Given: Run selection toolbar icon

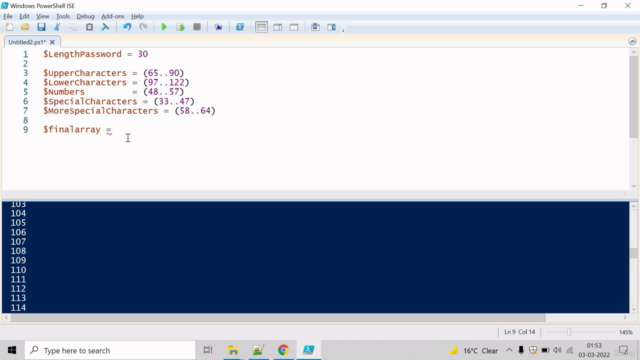Looking at the screenshot, I should pos(180,27).
